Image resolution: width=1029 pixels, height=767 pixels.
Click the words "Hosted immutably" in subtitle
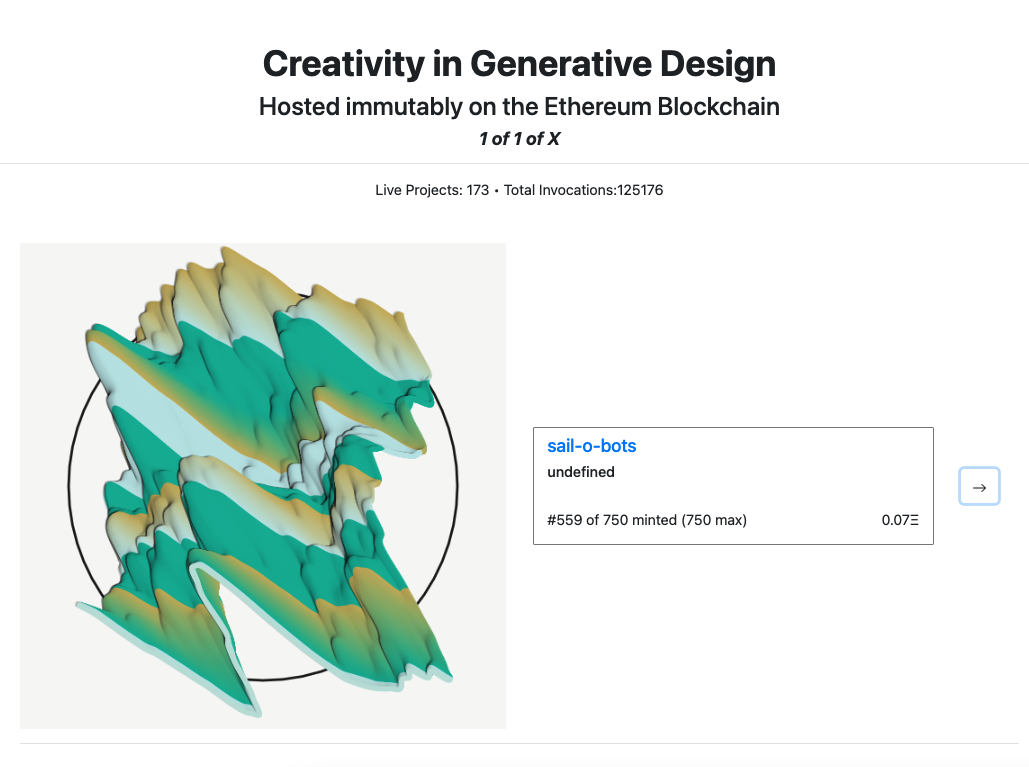[361, 106]
